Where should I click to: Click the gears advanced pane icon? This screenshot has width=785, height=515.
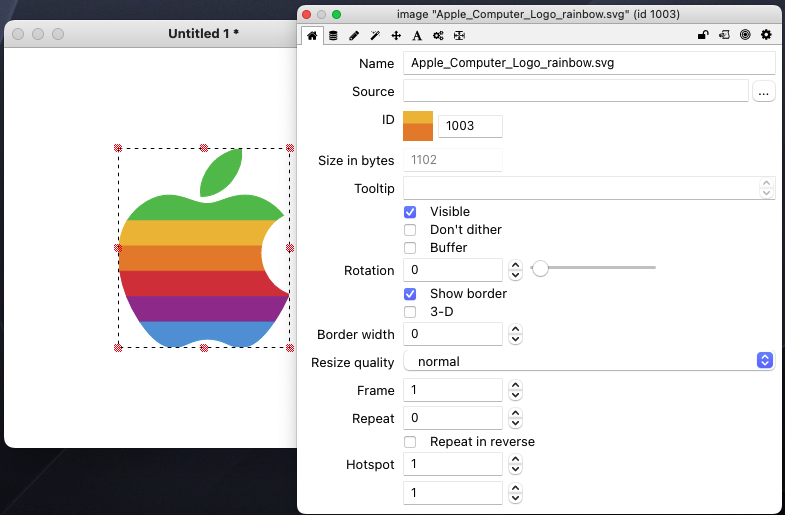click(438, 35)
